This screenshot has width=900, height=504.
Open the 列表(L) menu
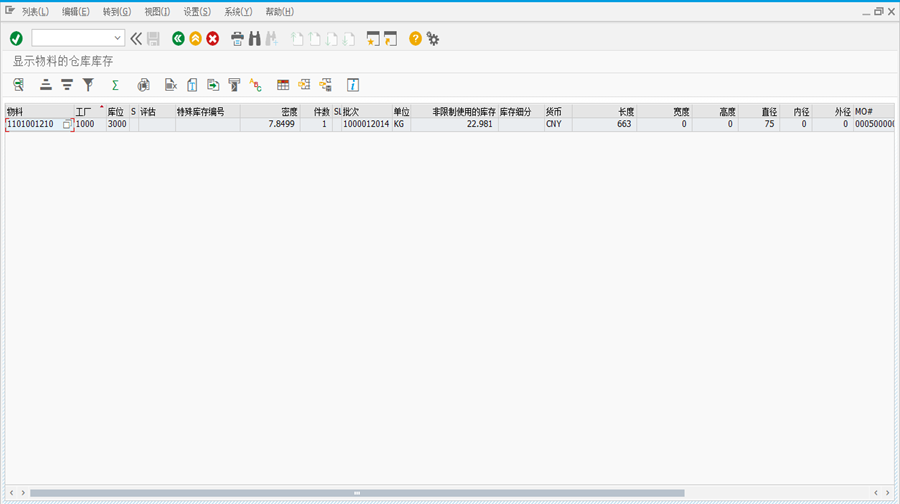tap(36, 11)
